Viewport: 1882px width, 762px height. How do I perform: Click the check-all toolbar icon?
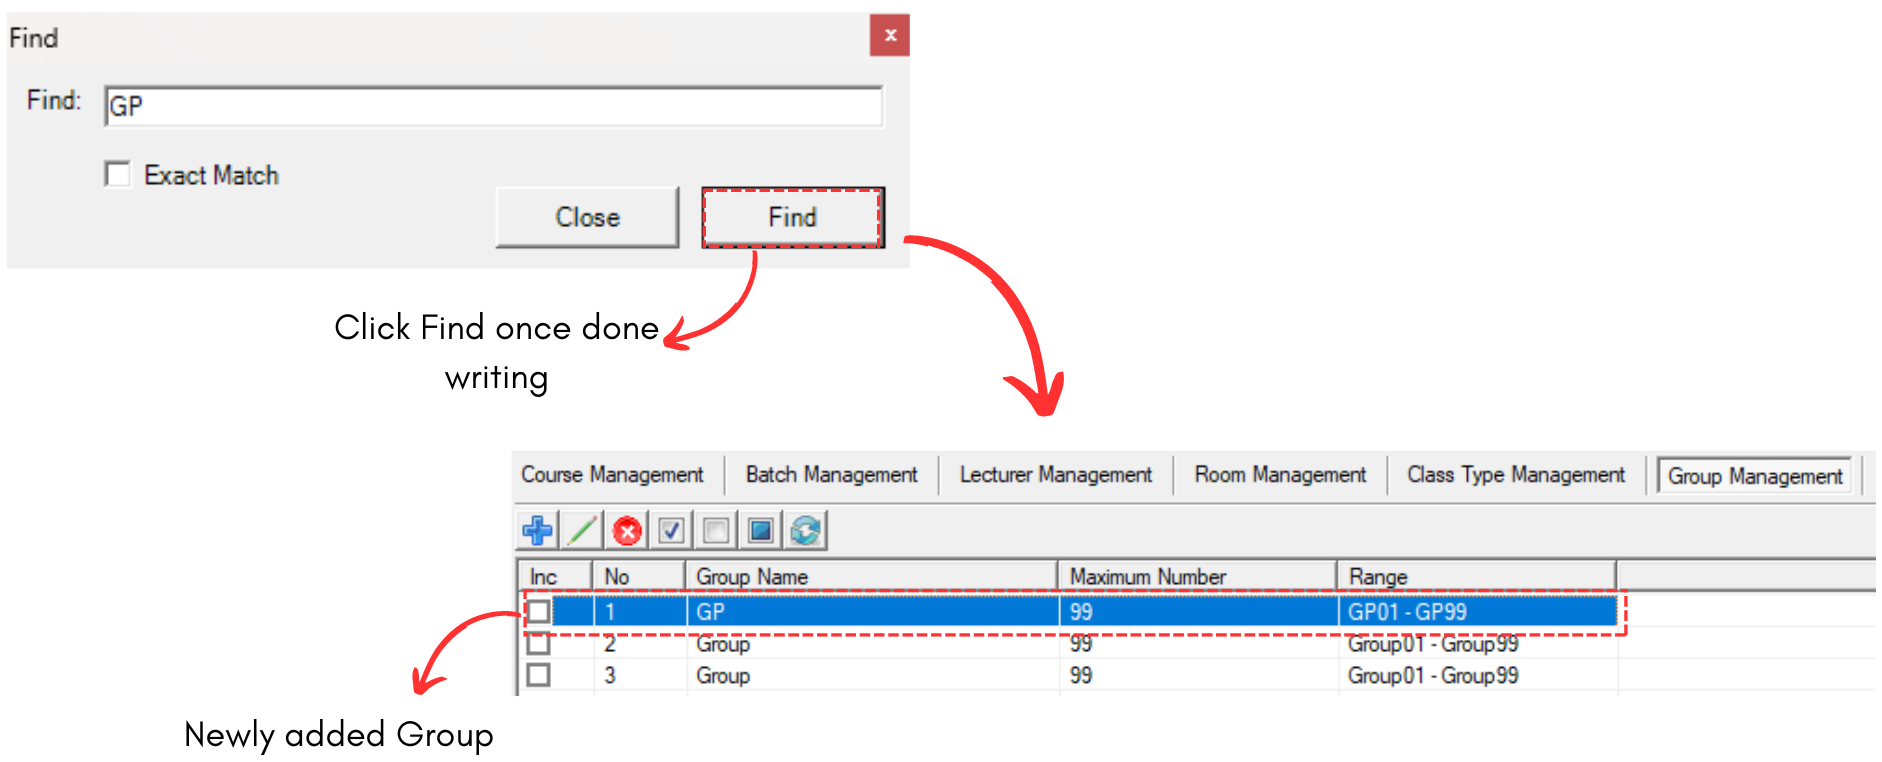pos(671,530)
